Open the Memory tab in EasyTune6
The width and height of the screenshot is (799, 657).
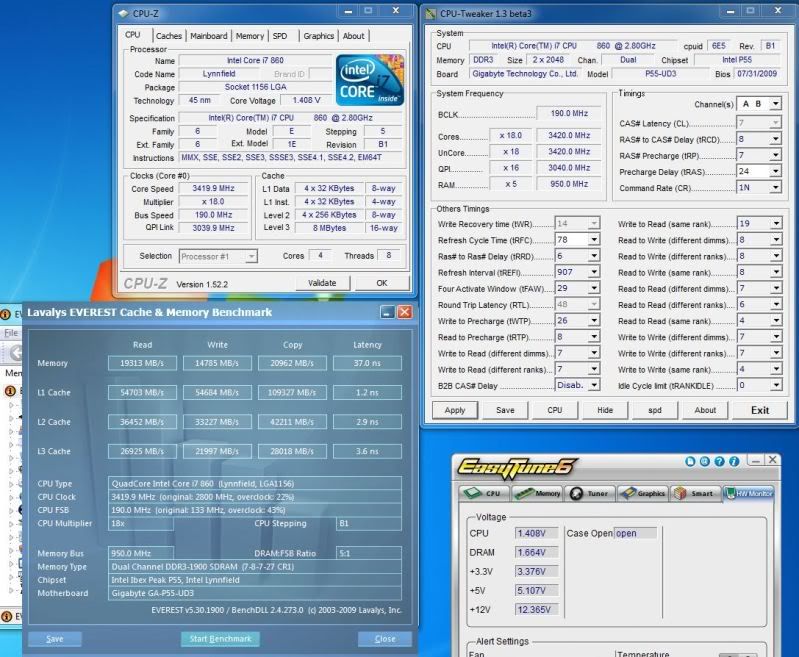[537, 493]
